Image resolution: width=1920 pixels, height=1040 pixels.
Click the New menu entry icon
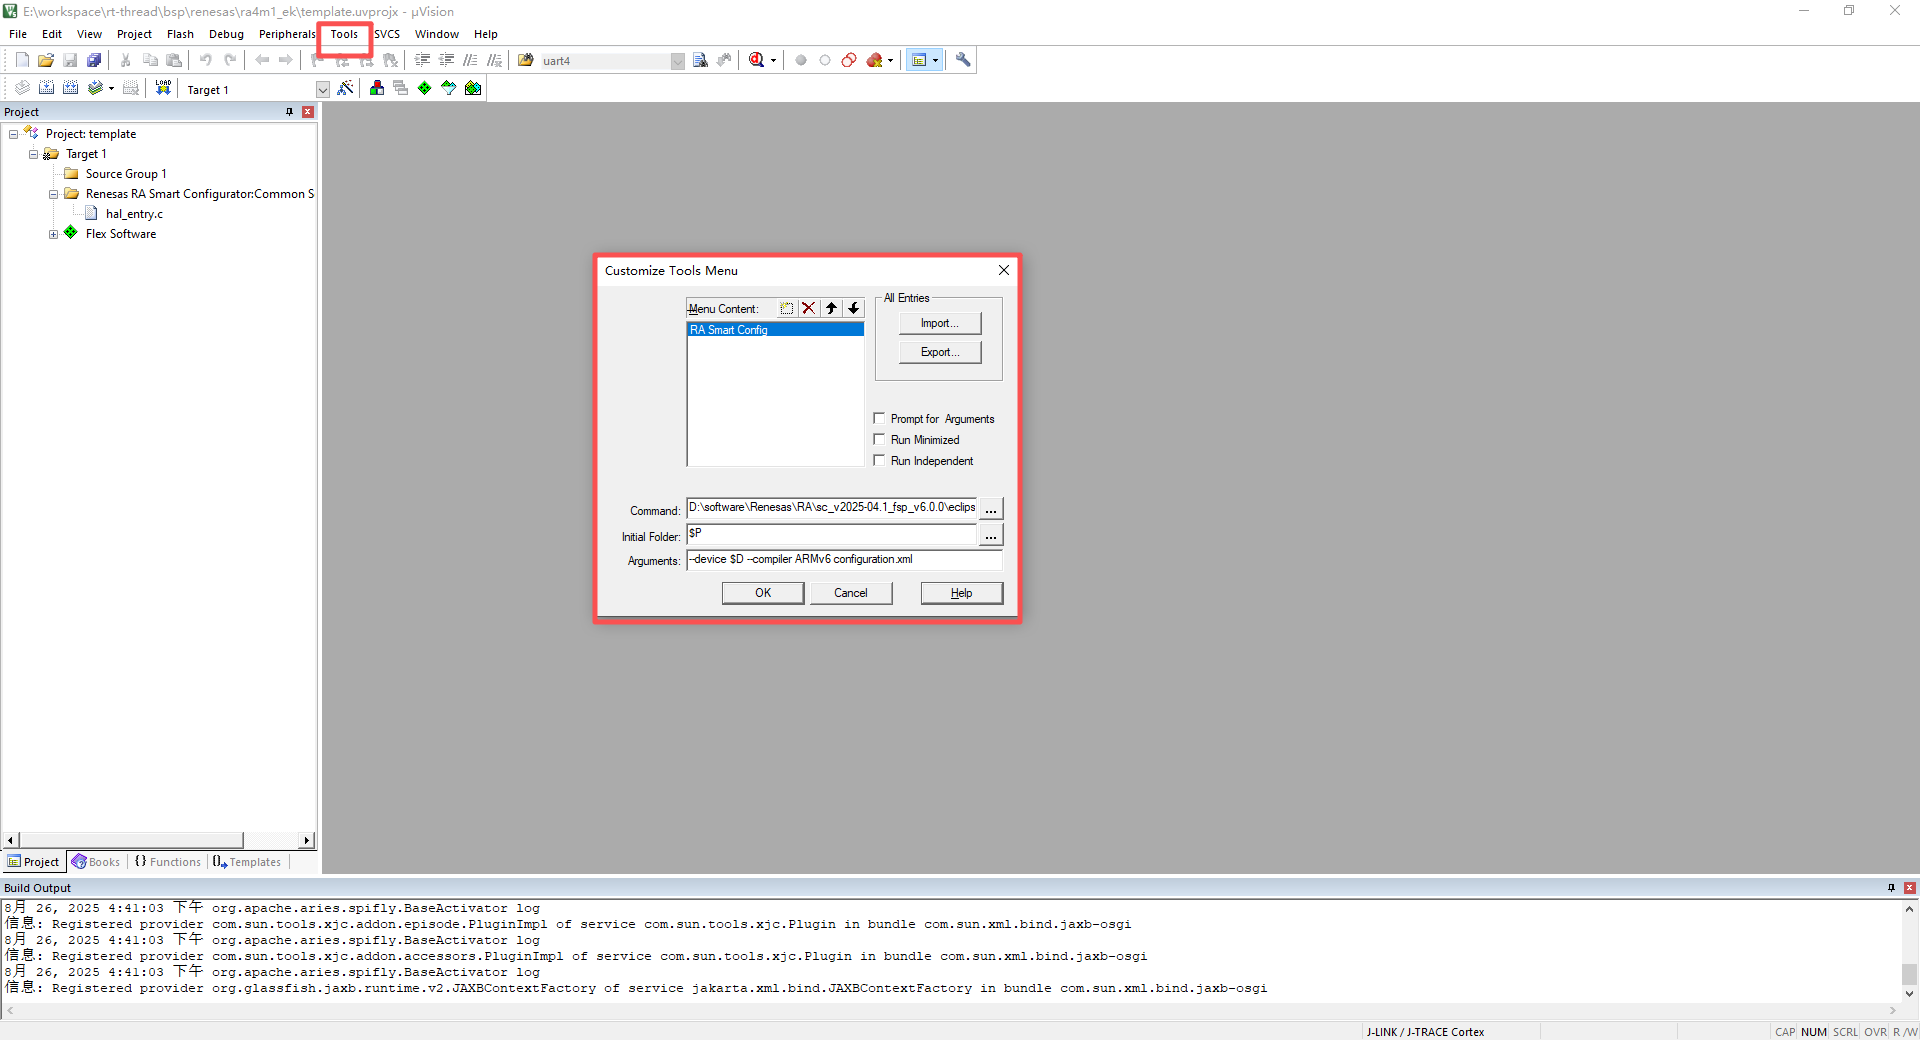pos(787,309)
